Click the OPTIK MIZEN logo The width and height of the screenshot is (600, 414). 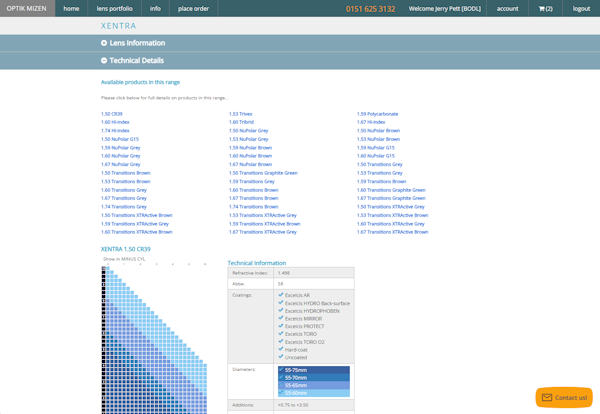pos(27,8)
